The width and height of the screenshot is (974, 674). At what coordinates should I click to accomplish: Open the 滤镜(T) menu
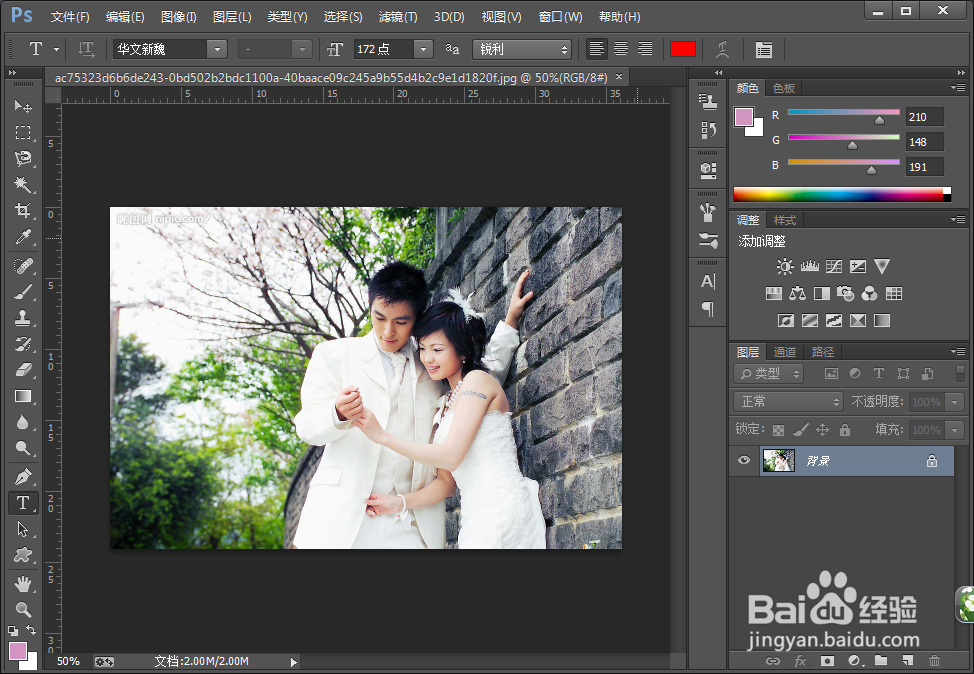(398, 17)
